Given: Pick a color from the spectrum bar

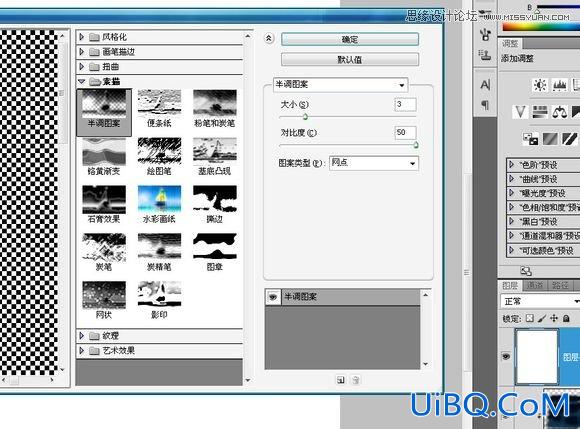Looking at the screenshot, I should (x=541, y=27).
